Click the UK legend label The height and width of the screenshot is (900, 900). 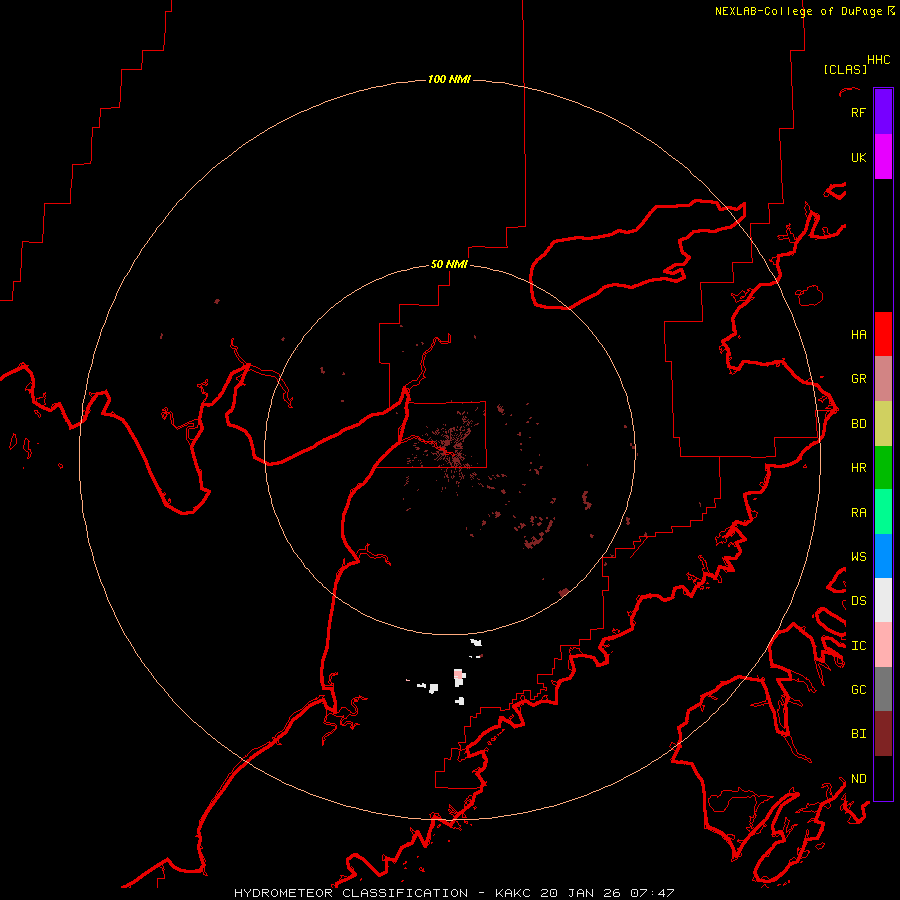pyautogui.click(x=858, y=157)
